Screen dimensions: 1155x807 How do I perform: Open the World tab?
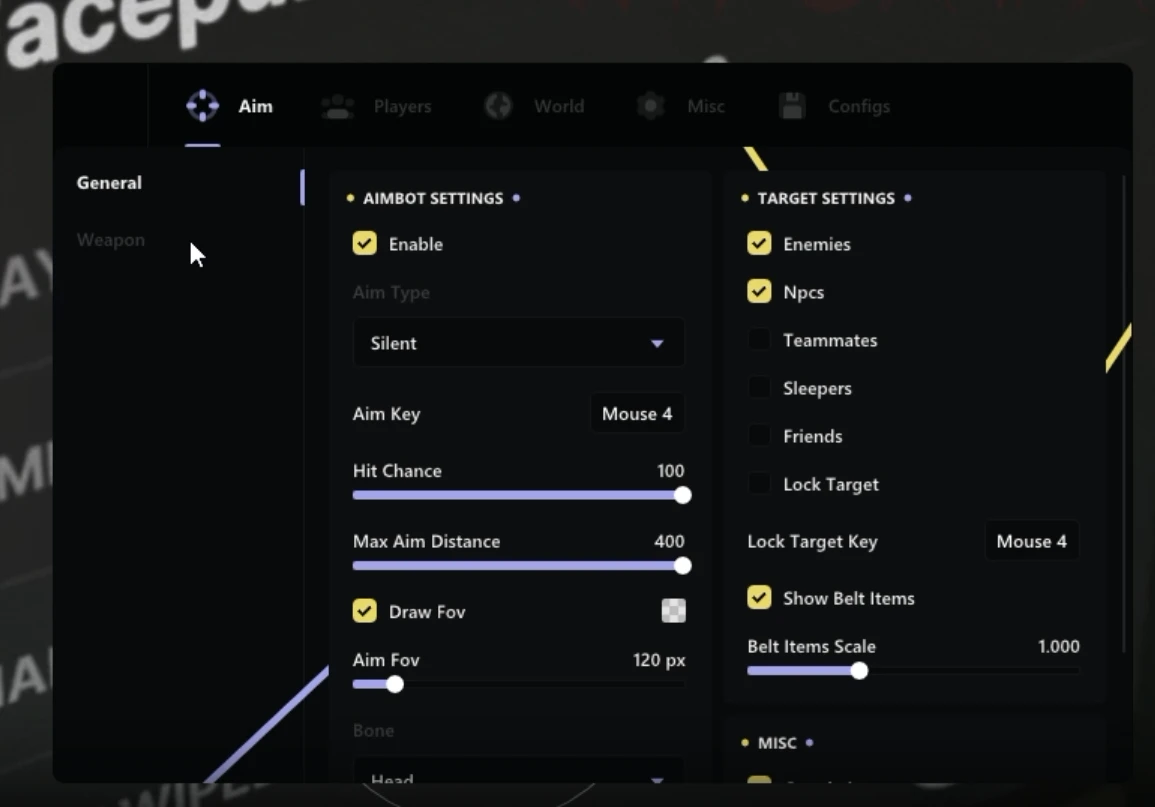pyautogui.click(x=559, y=106)
